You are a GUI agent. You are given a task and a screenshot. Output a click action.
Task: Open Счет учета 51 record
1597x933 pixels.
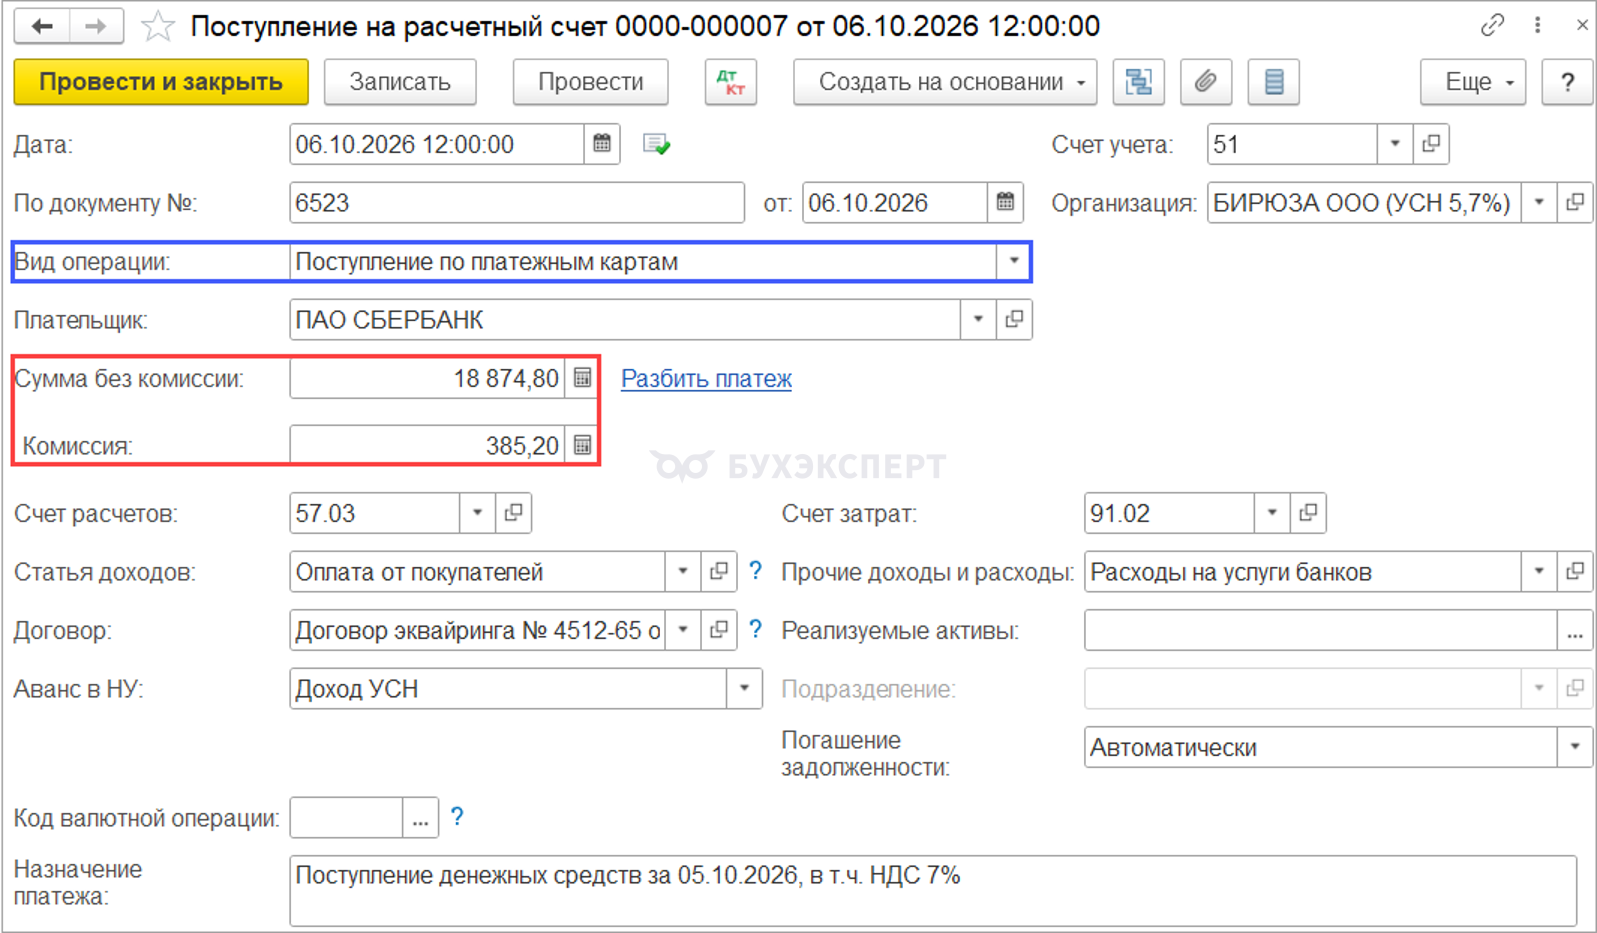tap(1431, 144)
